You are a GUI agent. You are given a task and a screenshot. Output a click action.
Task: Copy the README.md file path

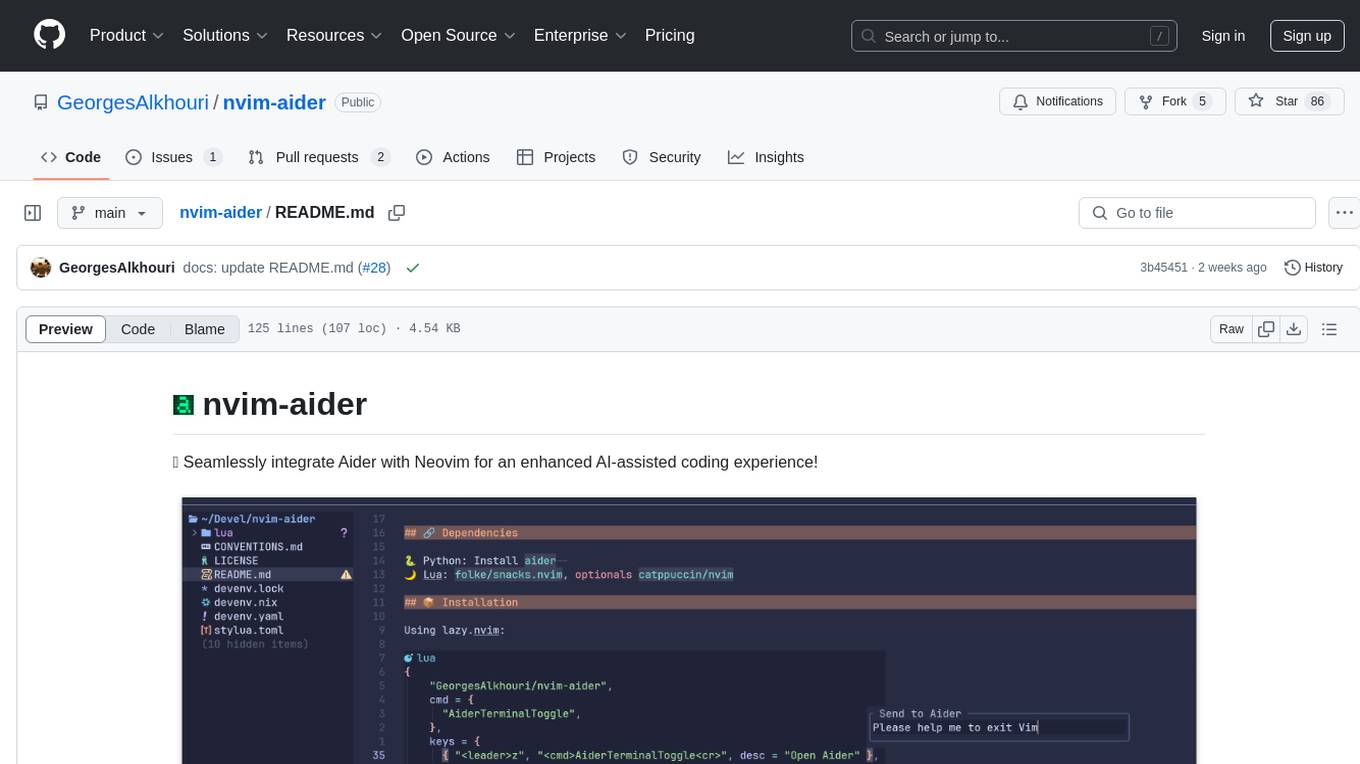396,213
